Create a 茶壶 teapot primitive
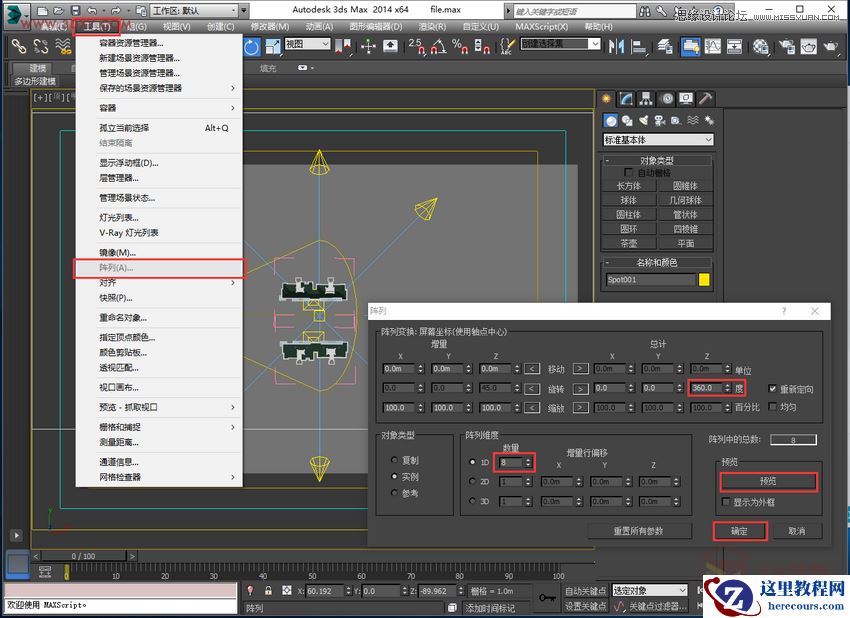Screen dimensions: 850x618 (x=628, y=242)
